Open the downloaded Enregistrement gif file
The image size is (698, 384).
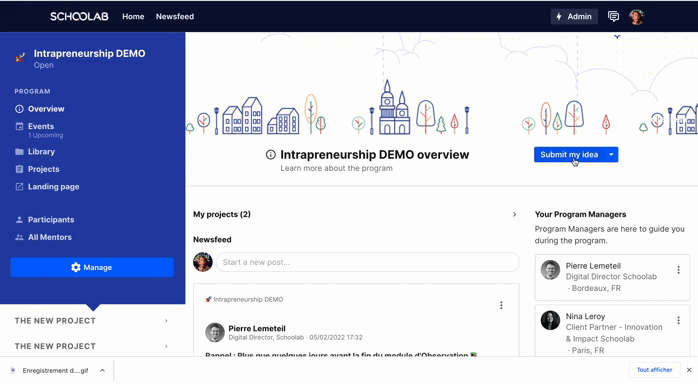pos(55,370)
